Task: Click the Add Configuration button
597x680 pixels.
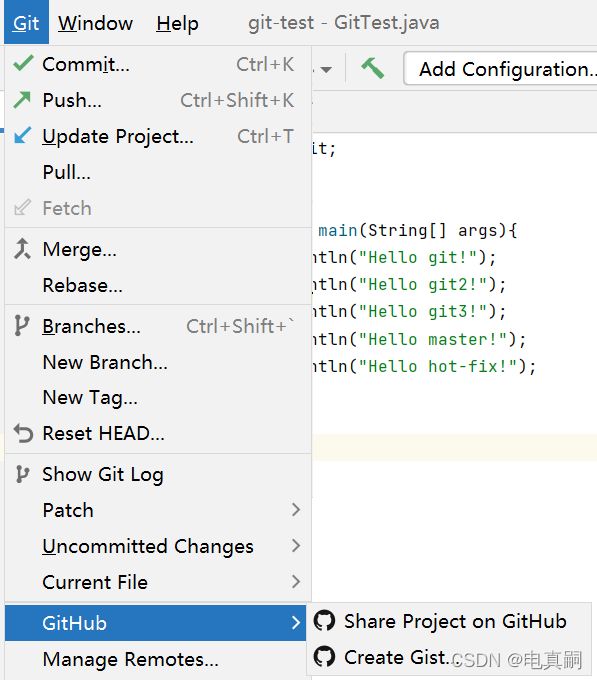Action: [500, 69]
